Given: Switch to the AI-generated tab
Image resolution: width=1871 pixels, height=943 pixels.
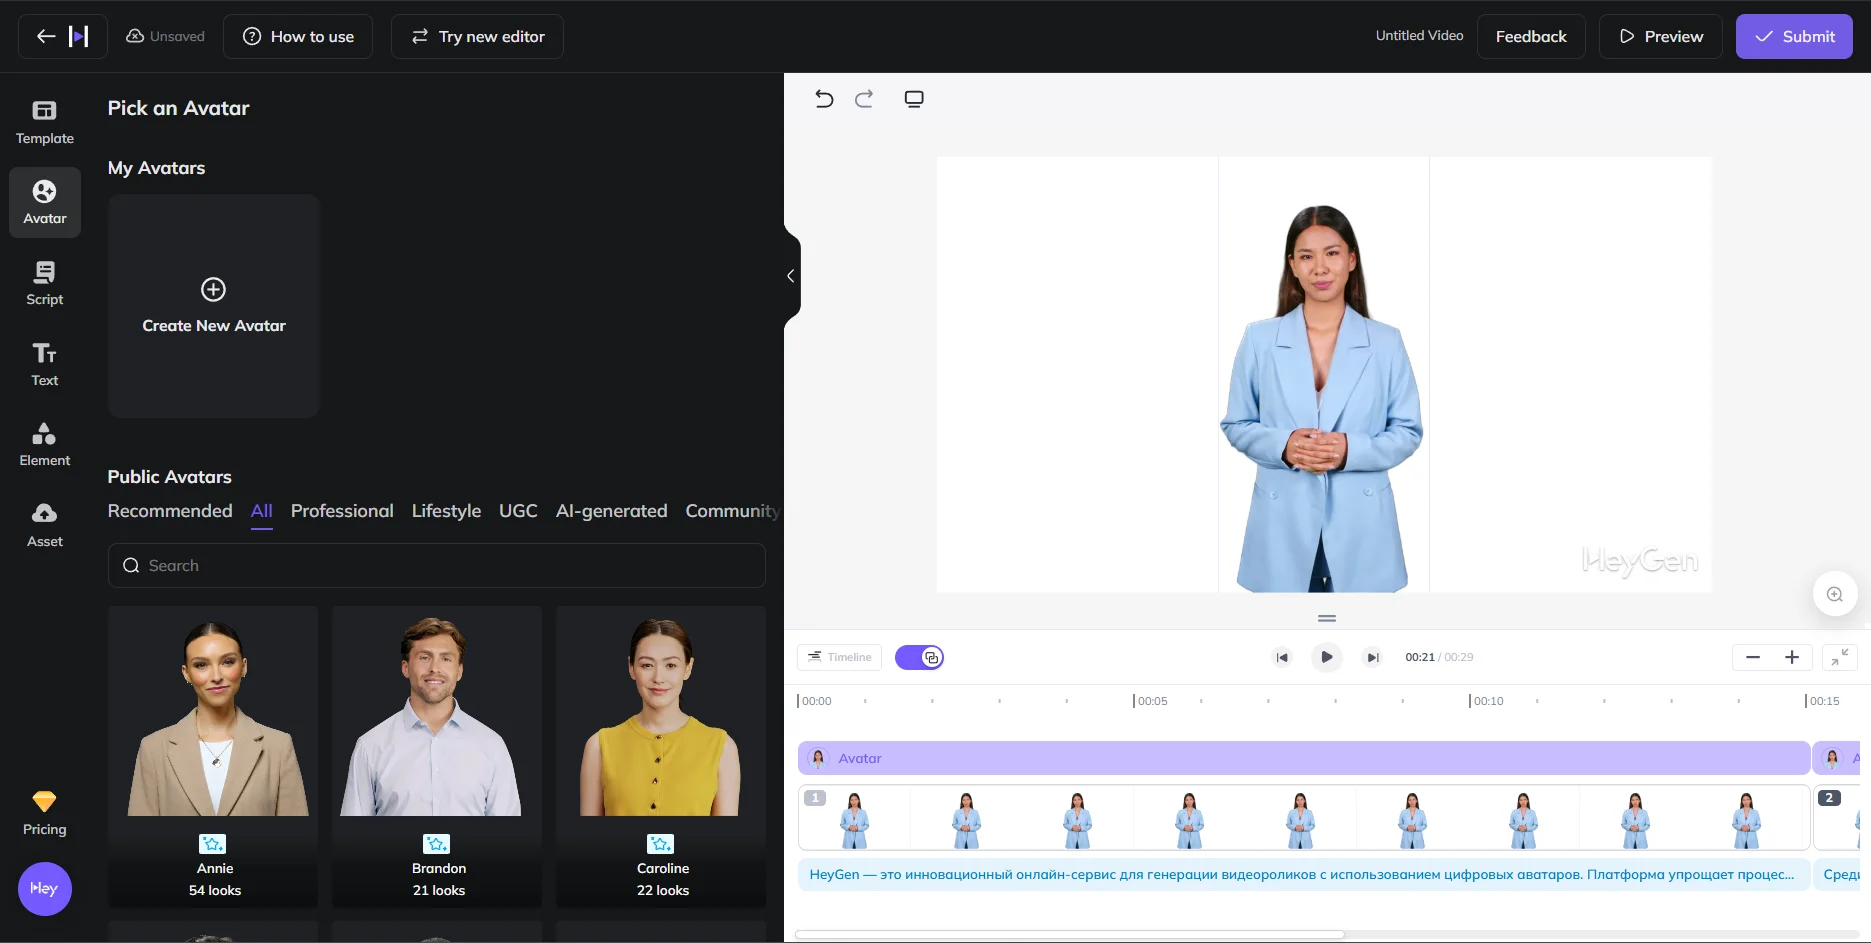Looking at the screenshot, I should [611, 511].
